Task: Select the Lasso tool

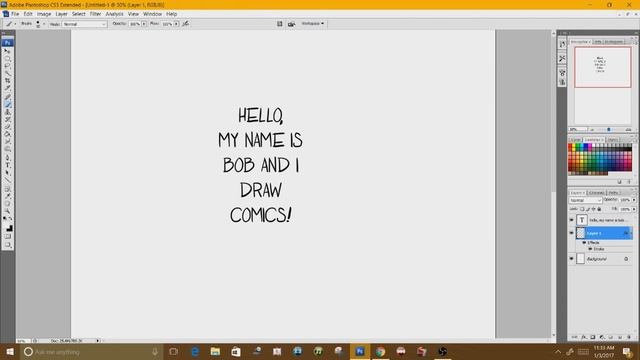Action: [x=7, y=66]
